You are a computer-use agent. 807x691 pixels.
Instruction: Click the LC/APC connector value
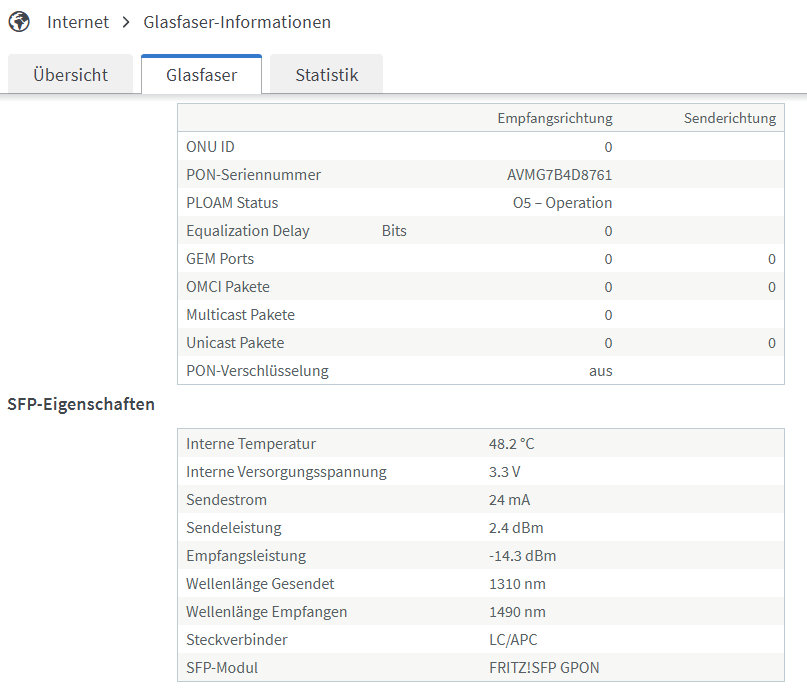(513, 640)
